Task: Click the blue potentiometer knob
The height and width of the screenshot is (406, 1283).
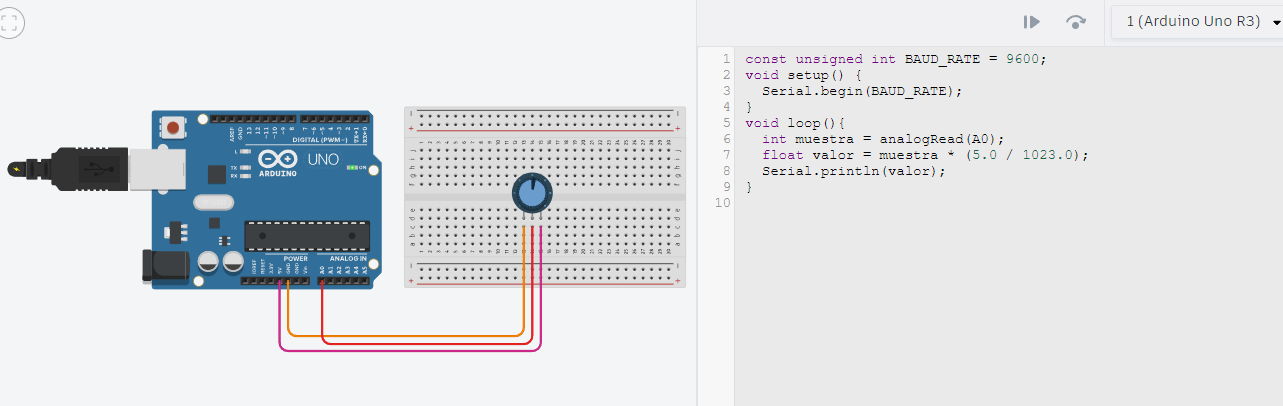Action: 532,192
